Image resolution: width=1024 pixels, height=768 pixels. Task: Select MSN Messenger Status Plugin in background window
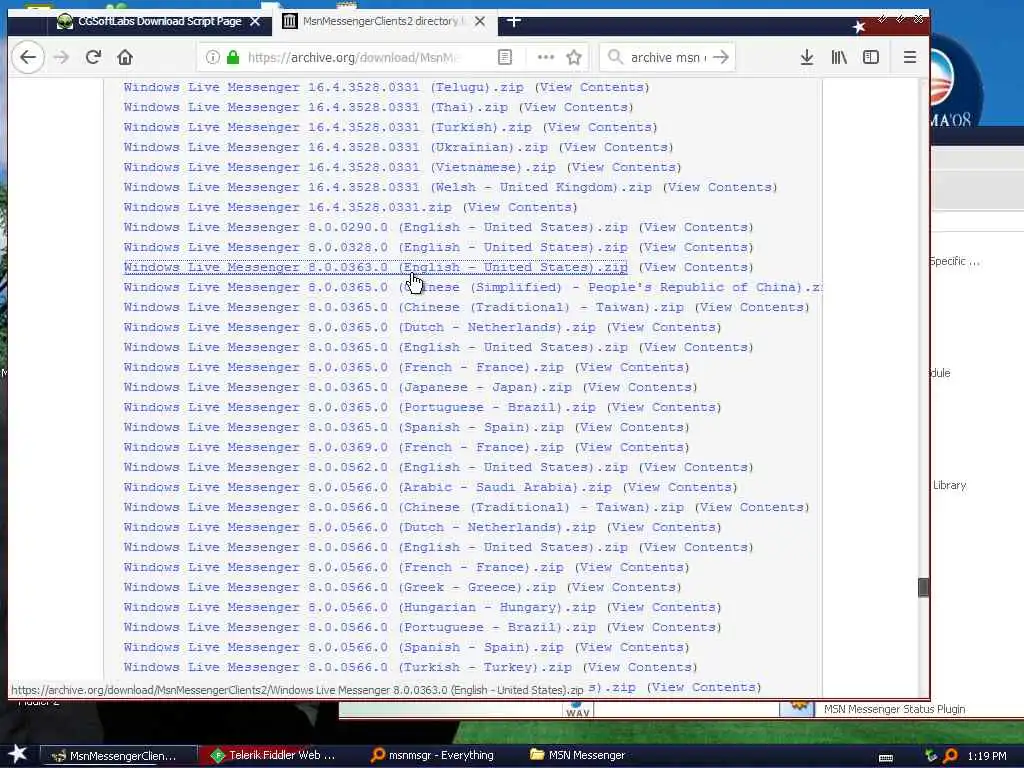[x=894, y=709]
